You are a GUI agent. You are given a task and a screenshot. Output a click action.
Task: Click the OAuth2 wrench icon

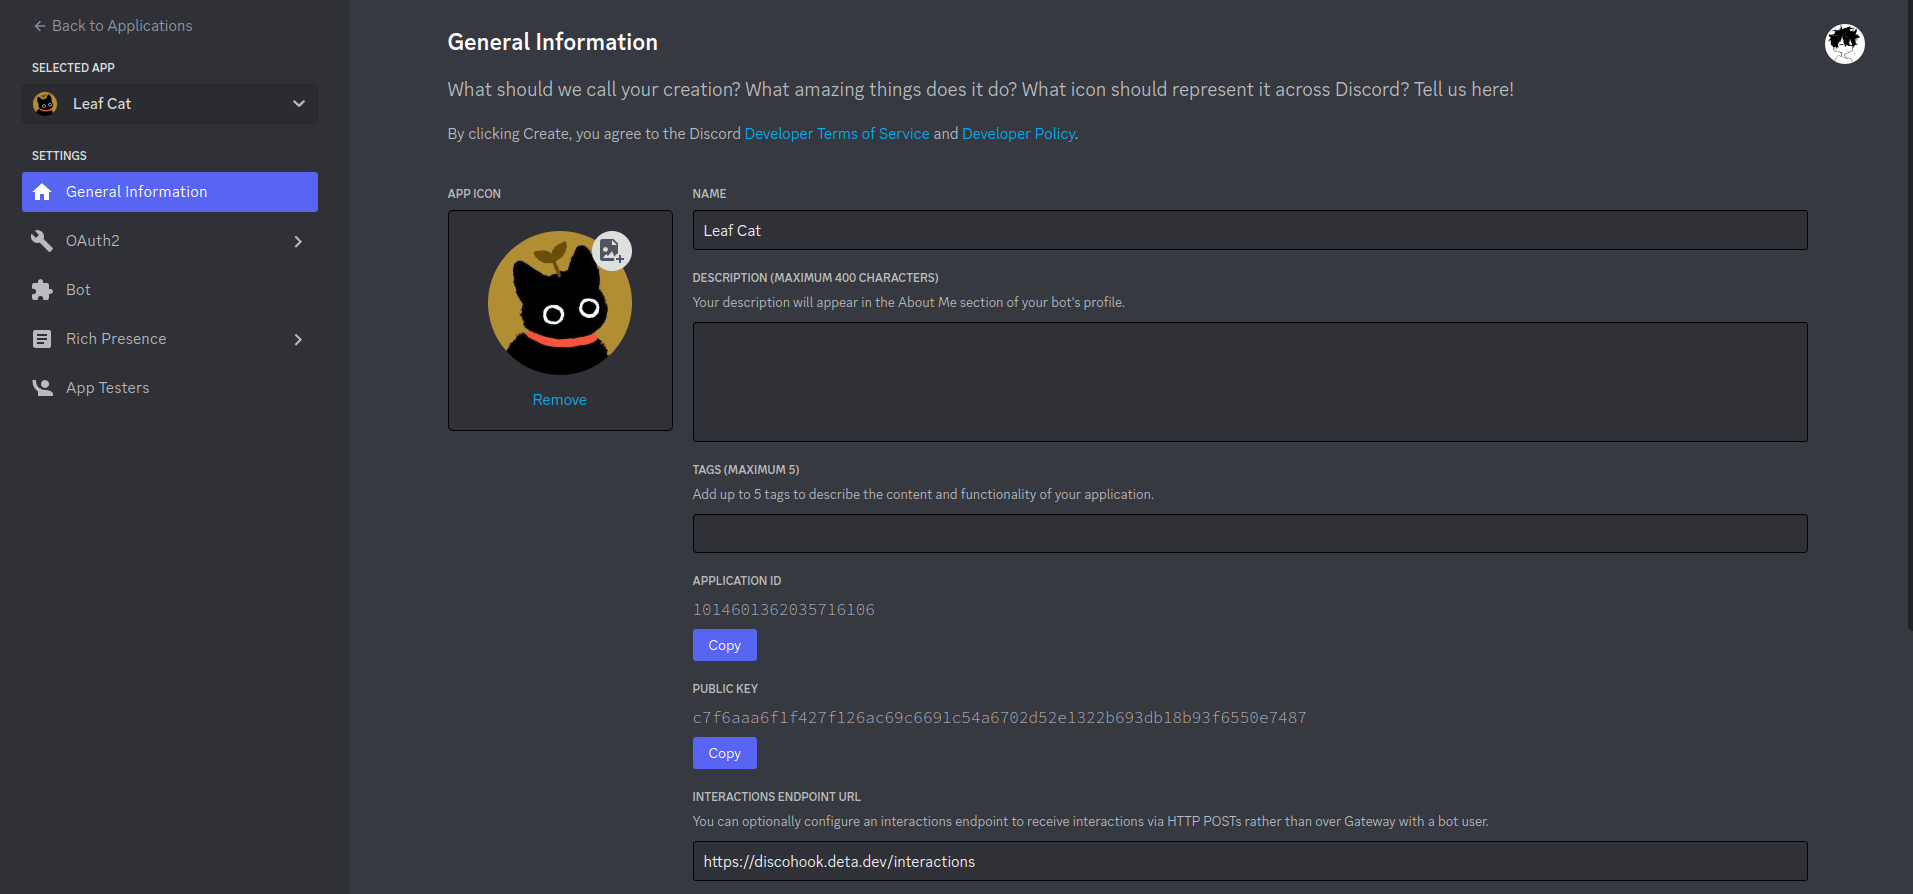click(42, 241)
